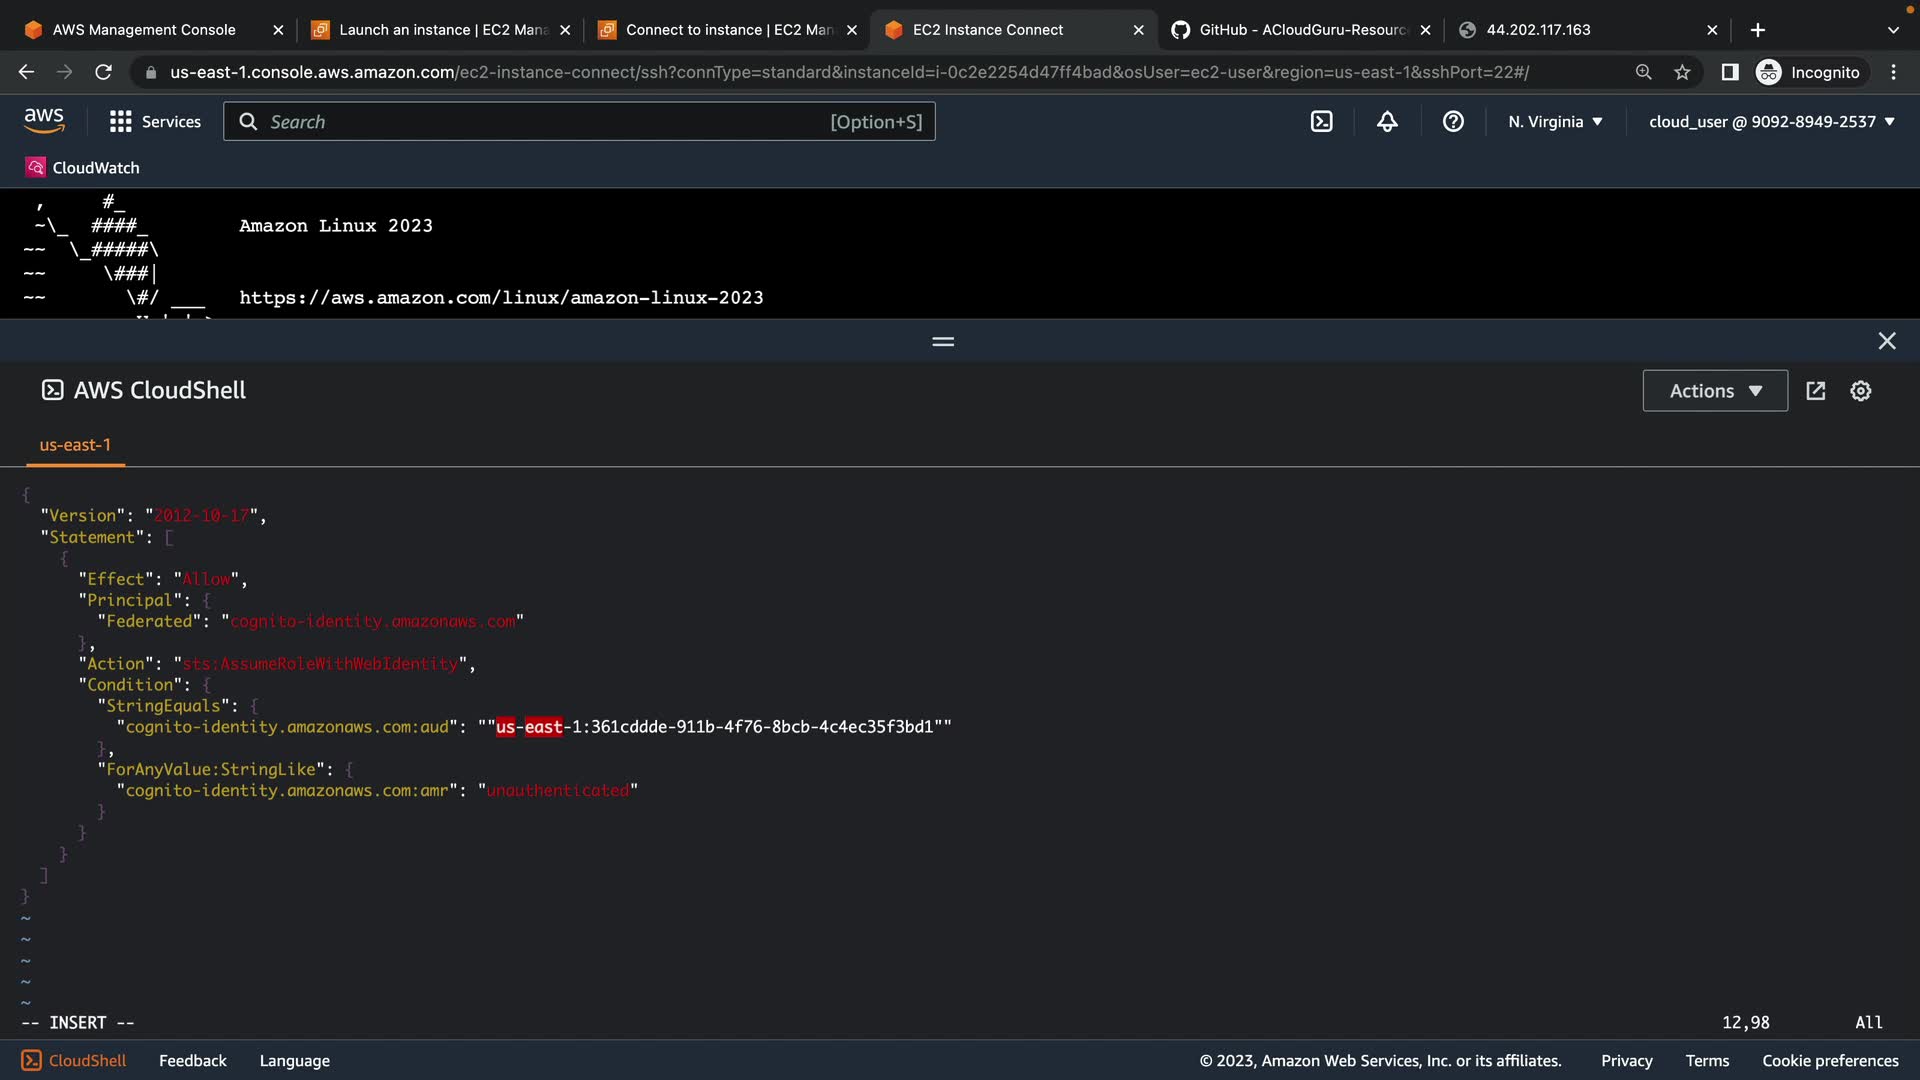Switch to the us-east-1 CloudShell tab
The height and width of the screenshot is (1080, 1920).
(x=75, y=445)
